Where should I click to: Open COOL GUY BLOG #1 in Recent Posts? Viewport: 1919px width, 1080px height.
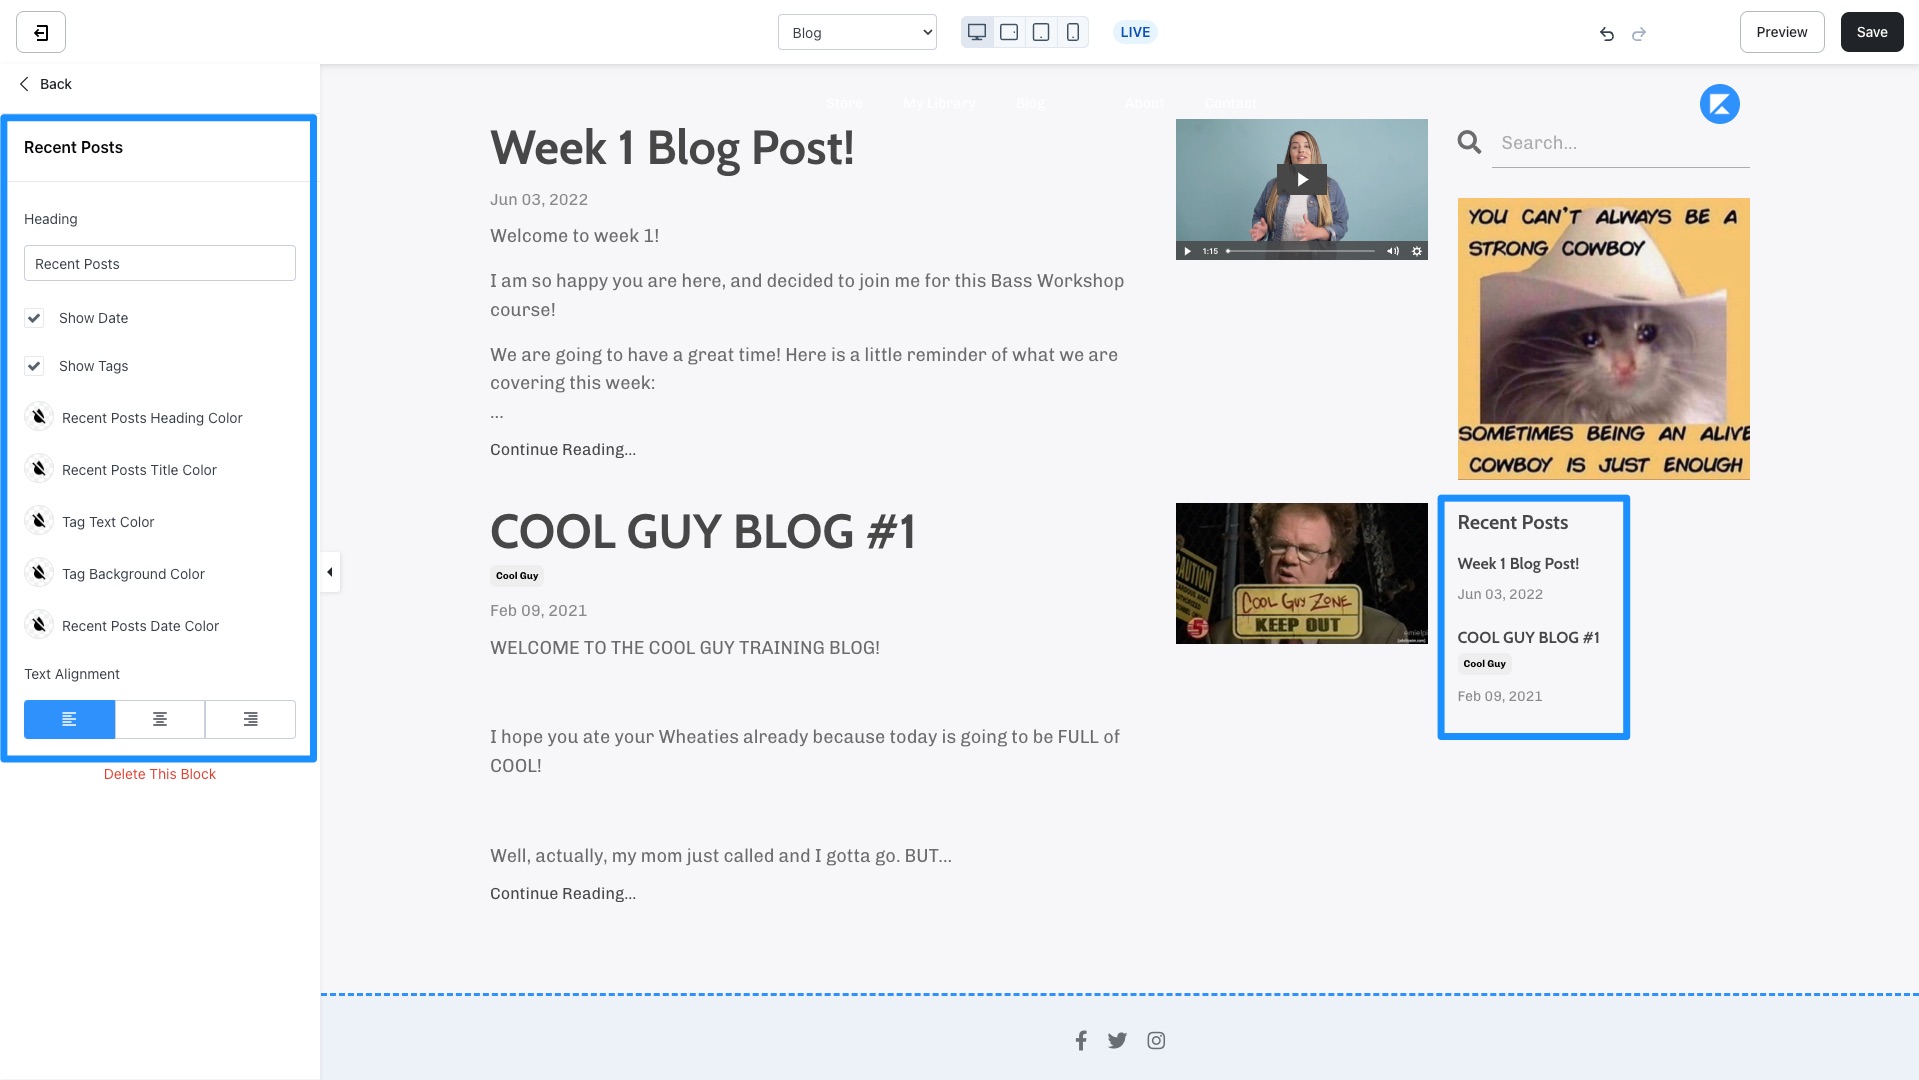click(1528, 638)
